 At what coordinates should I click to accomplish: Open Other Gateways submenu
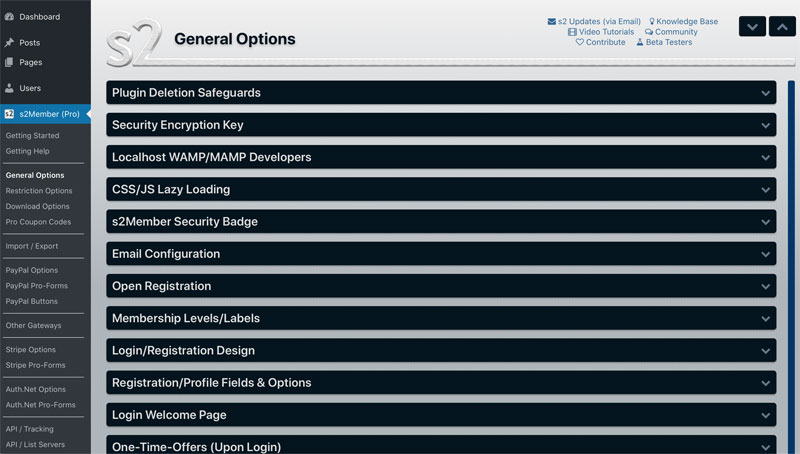point(33,325)
